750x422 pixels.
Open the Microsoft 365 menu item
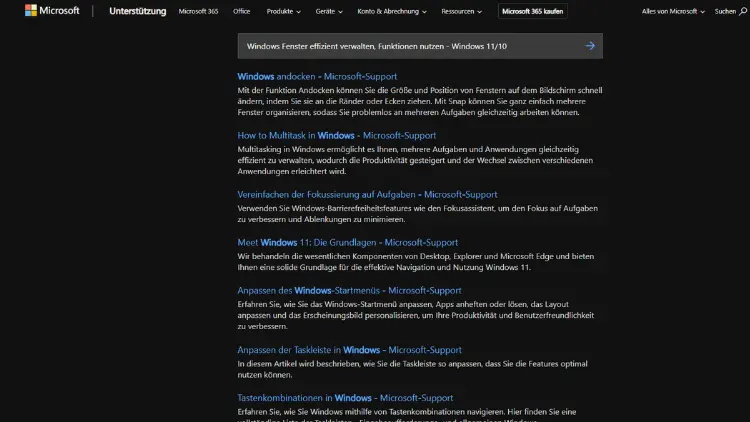point(198,11)
